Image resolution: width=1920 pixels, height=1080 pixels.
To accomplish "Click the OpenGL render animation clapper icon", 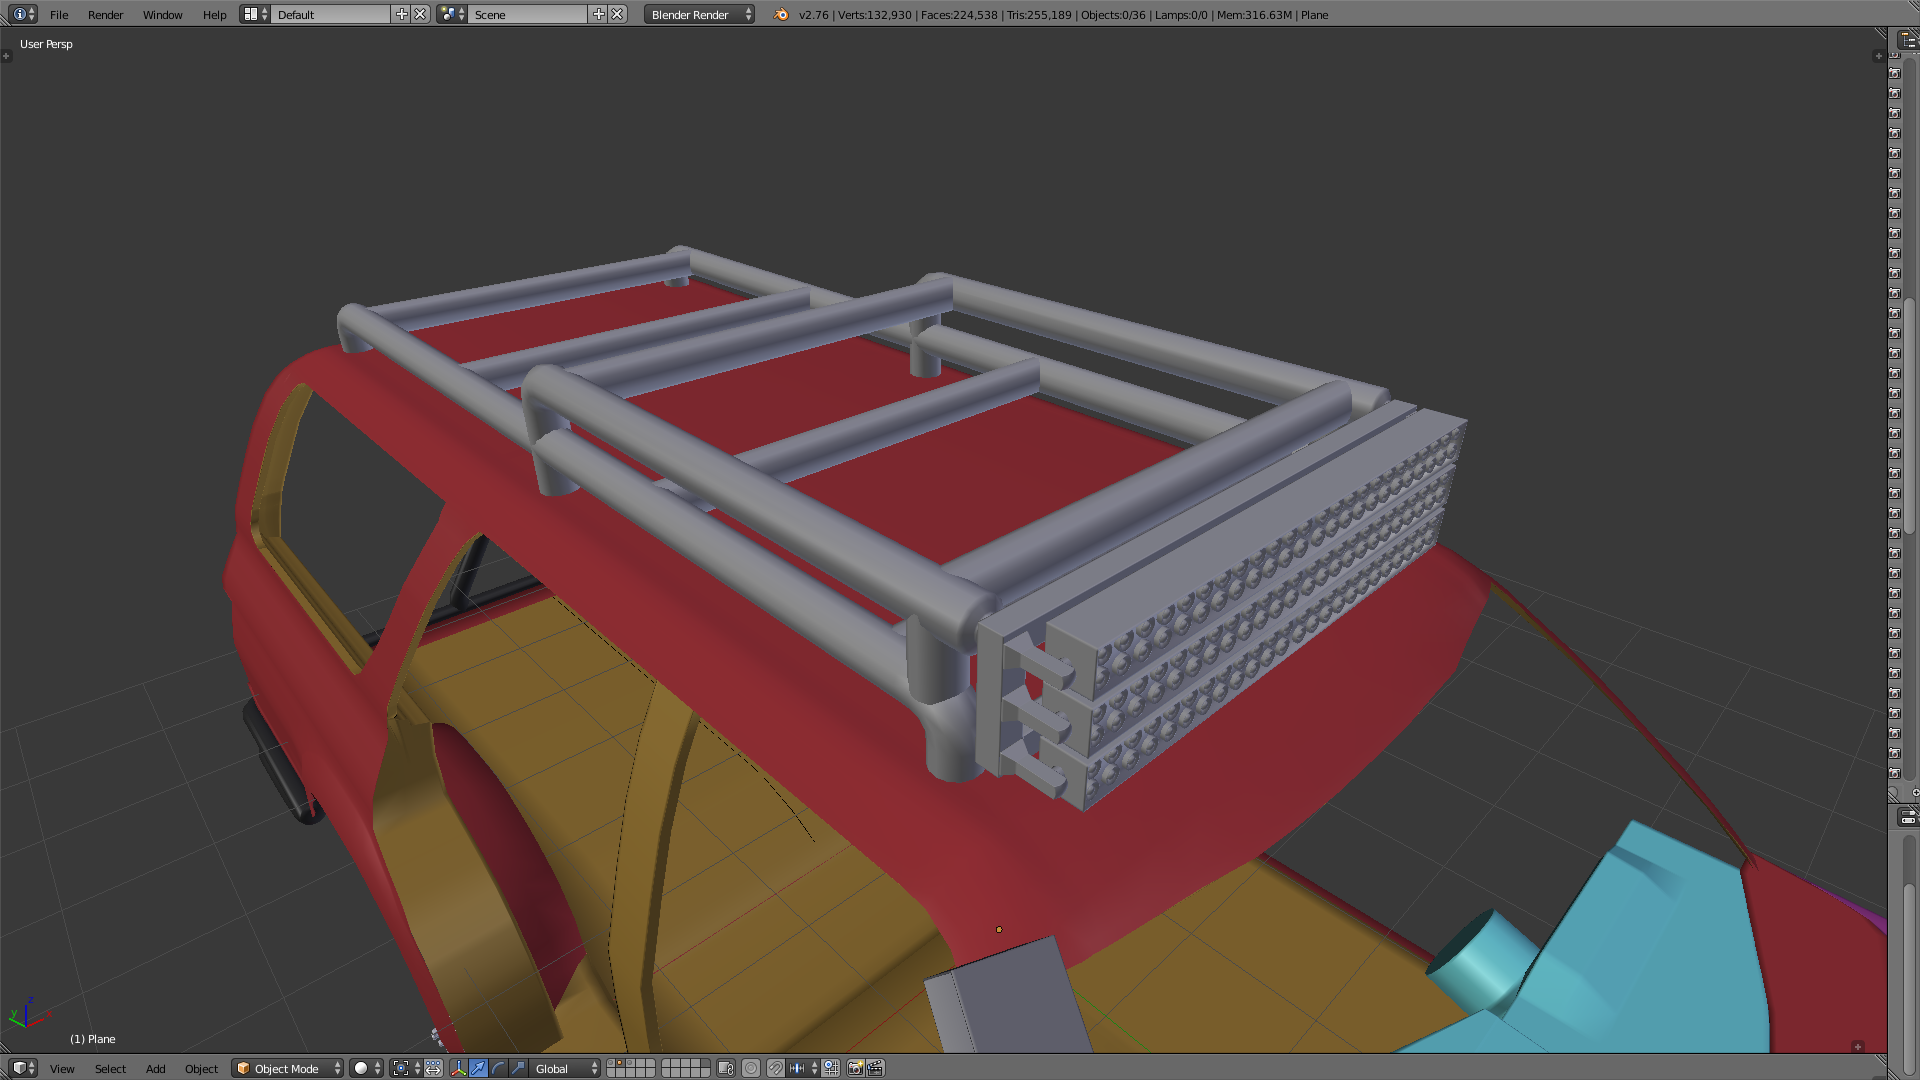I will (875, 1068).
